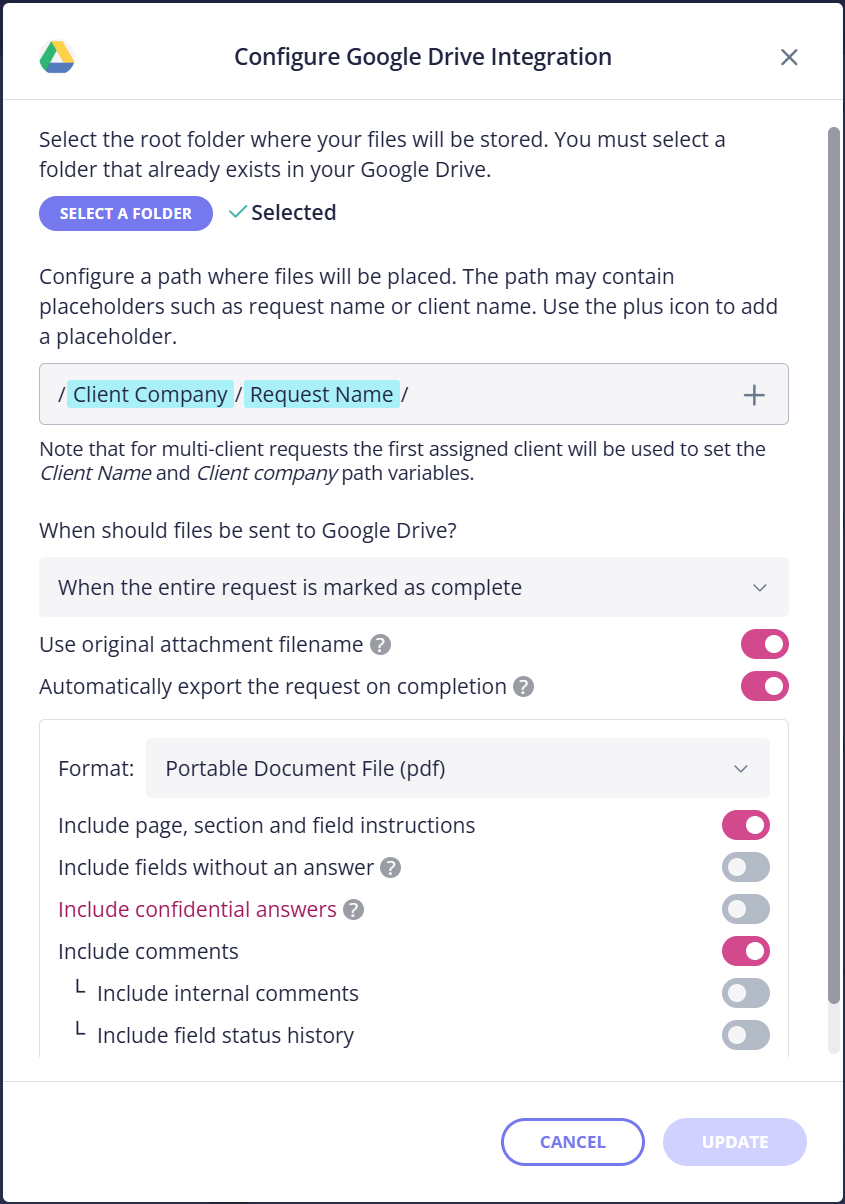Click the Client Company path placeholder
Image resolution: width=845 pixels, height=1204 pixels.
click(x=150, y=394)
